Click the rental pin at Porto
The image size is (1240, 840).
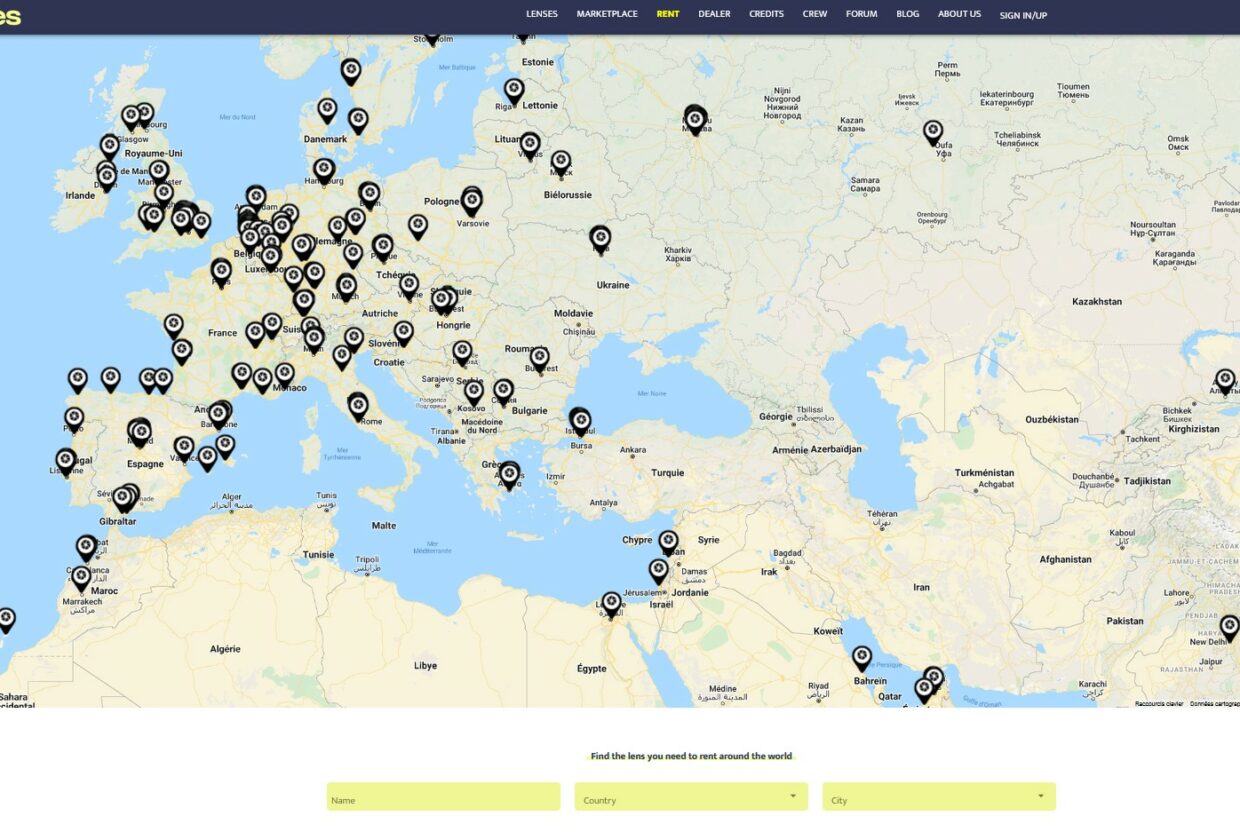click(74, 419)
